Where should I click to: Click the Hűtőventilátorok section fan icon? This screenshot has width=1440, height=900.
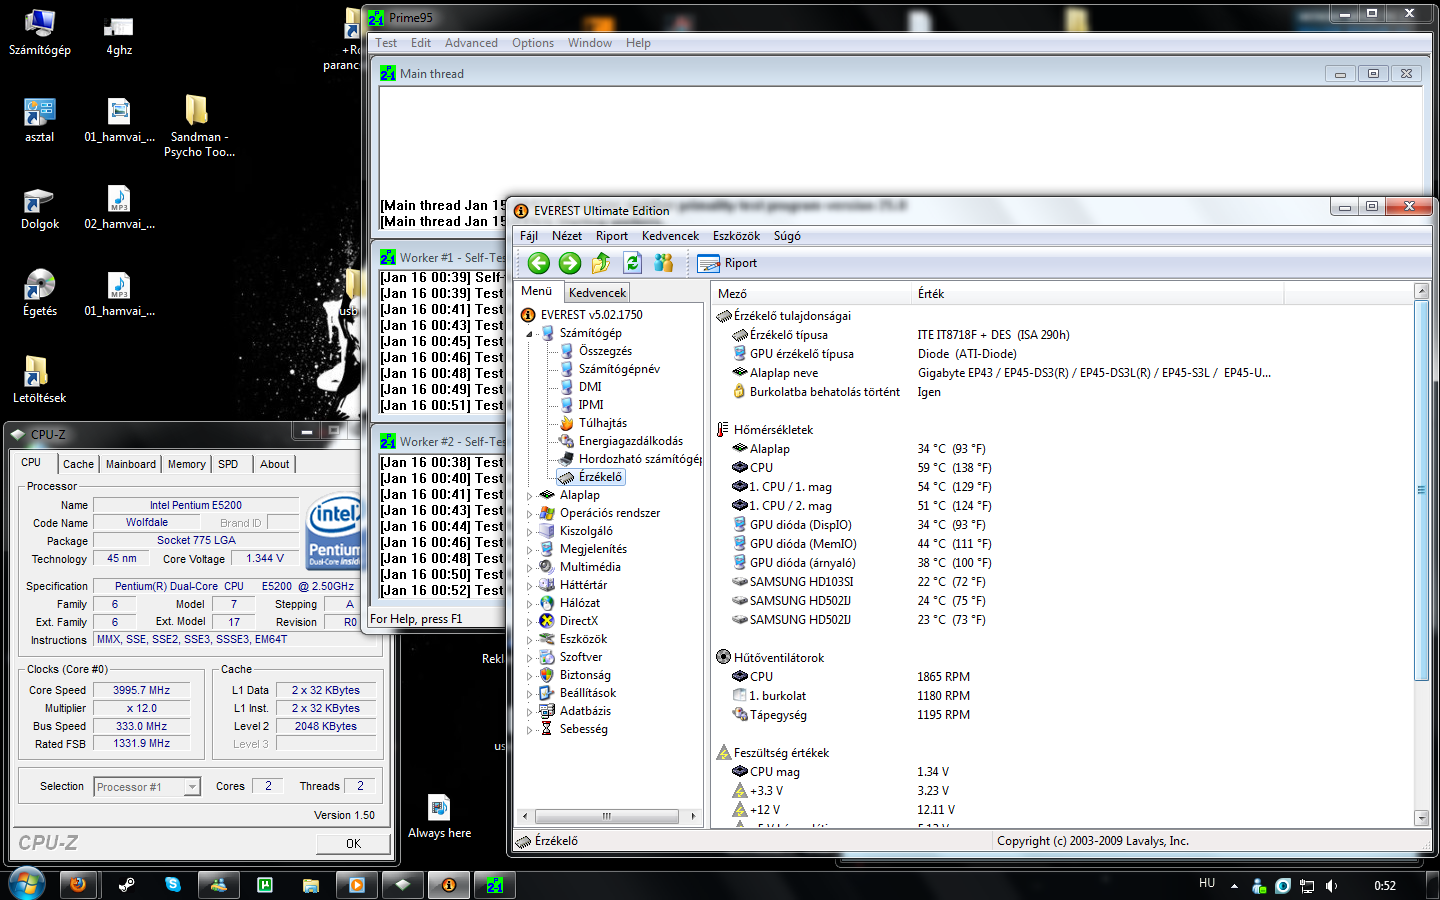tap(724, 658)
